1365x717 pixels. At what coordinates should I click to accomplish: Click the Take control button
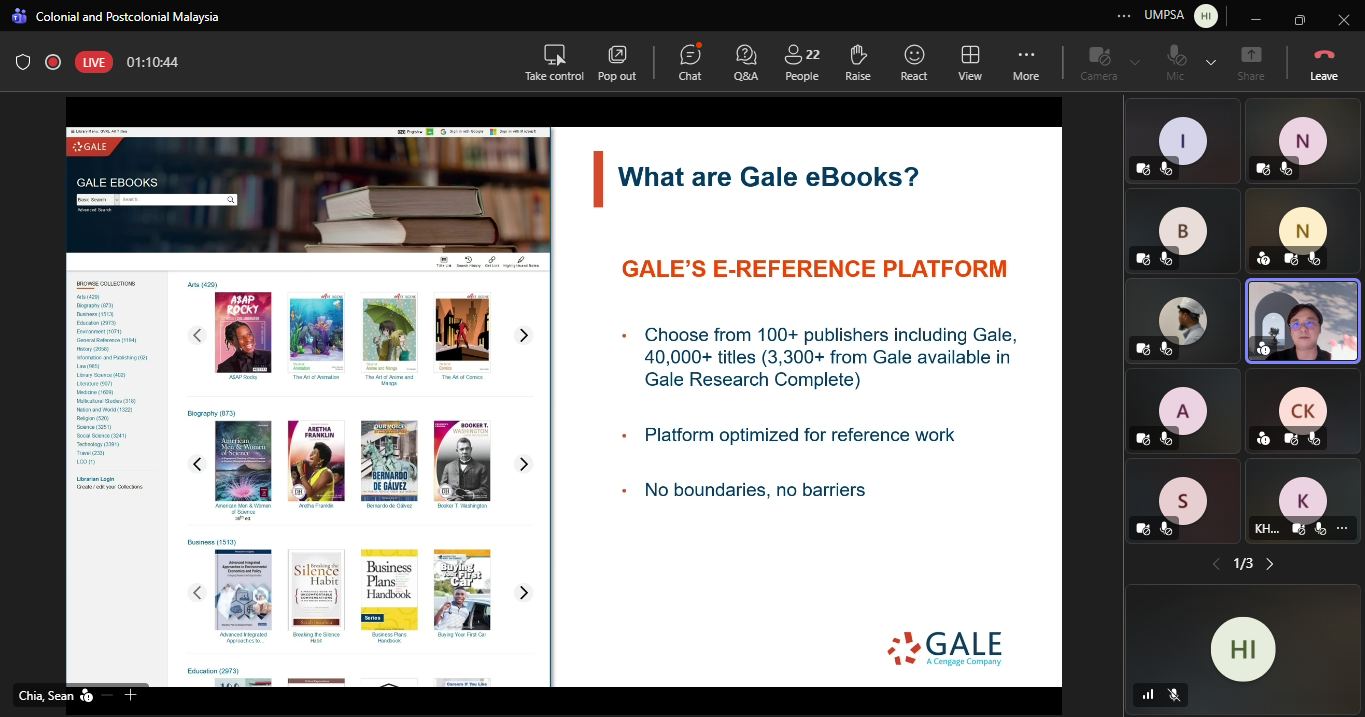[554, 62]
